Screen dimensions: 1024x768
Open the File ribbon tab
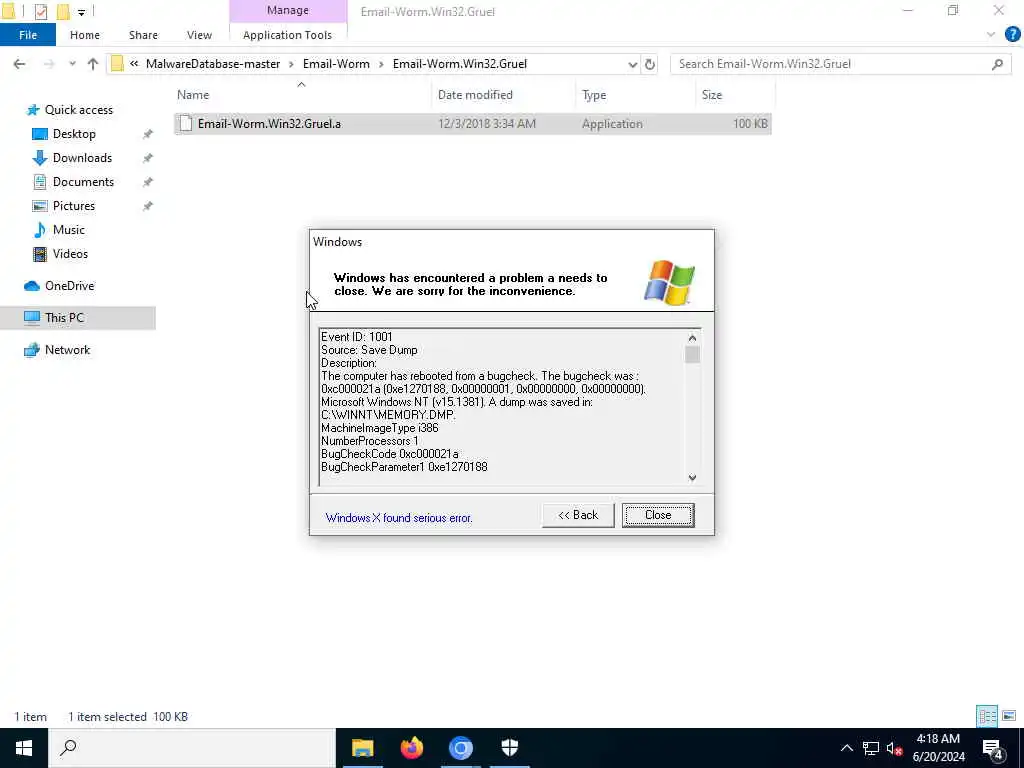coord(28,35)
